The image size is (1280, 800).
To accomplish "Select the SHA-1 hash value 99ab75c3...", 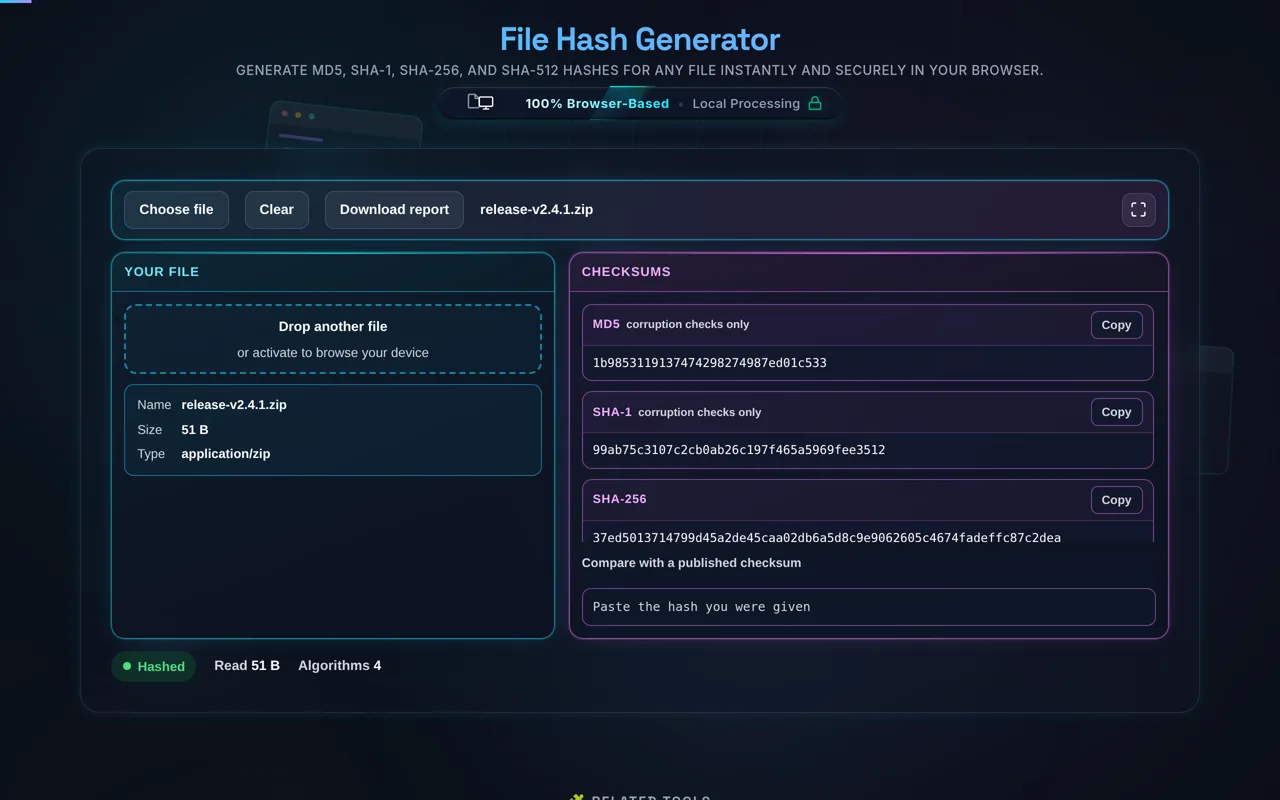I will [x=739, y=450].
